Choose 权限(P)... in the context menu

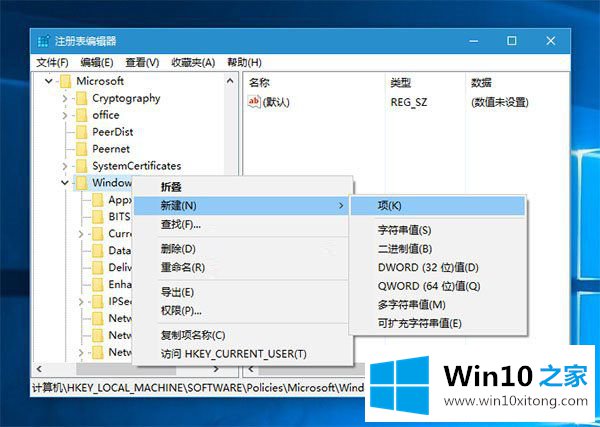[243, 311]
